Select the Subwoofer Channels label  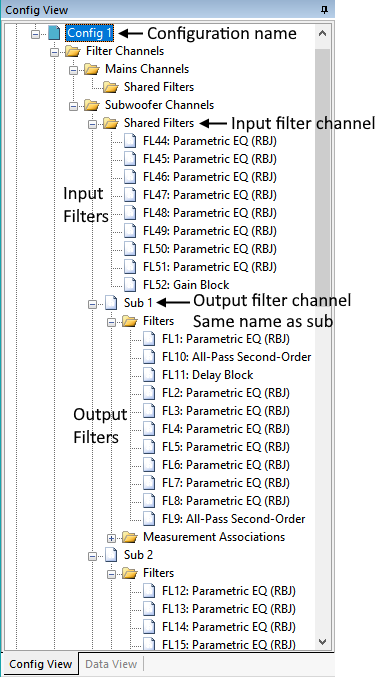159,105
